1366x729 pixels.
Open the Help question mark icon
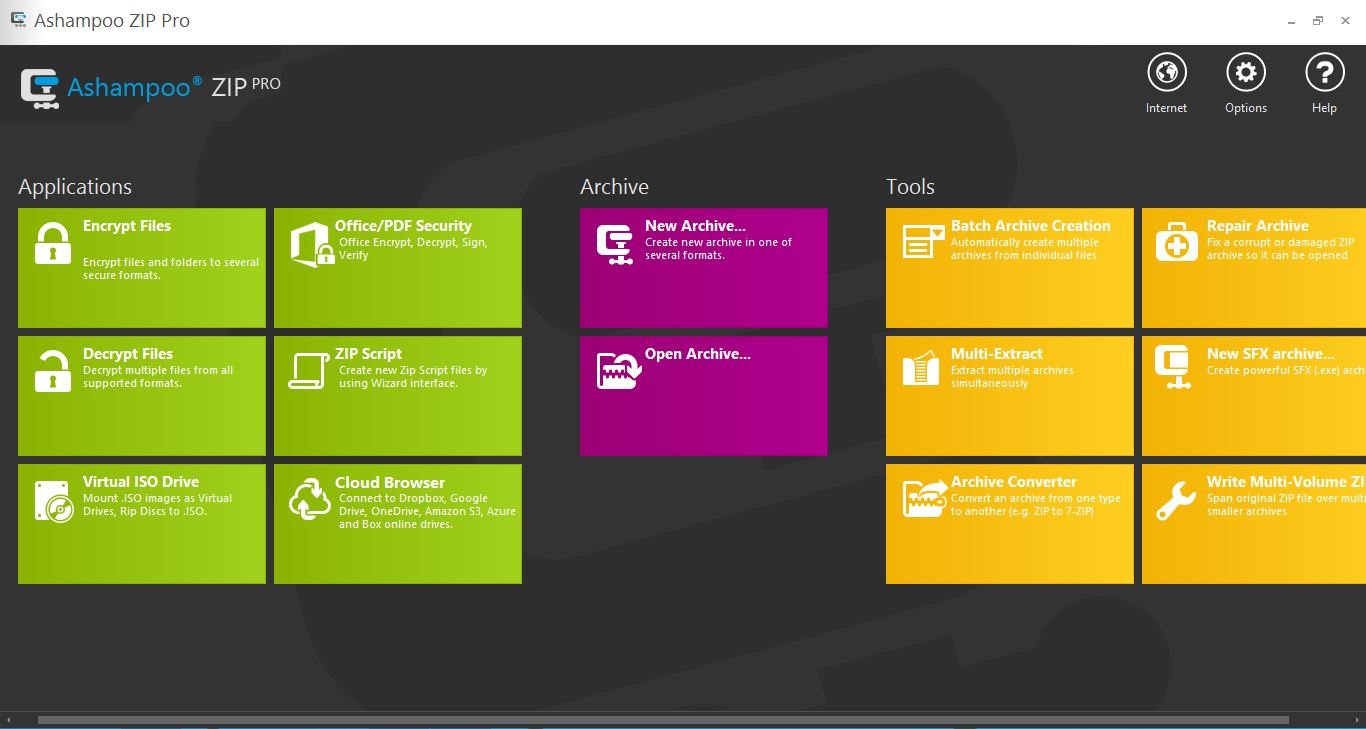pyautogui.click(x=1324, y=73)
